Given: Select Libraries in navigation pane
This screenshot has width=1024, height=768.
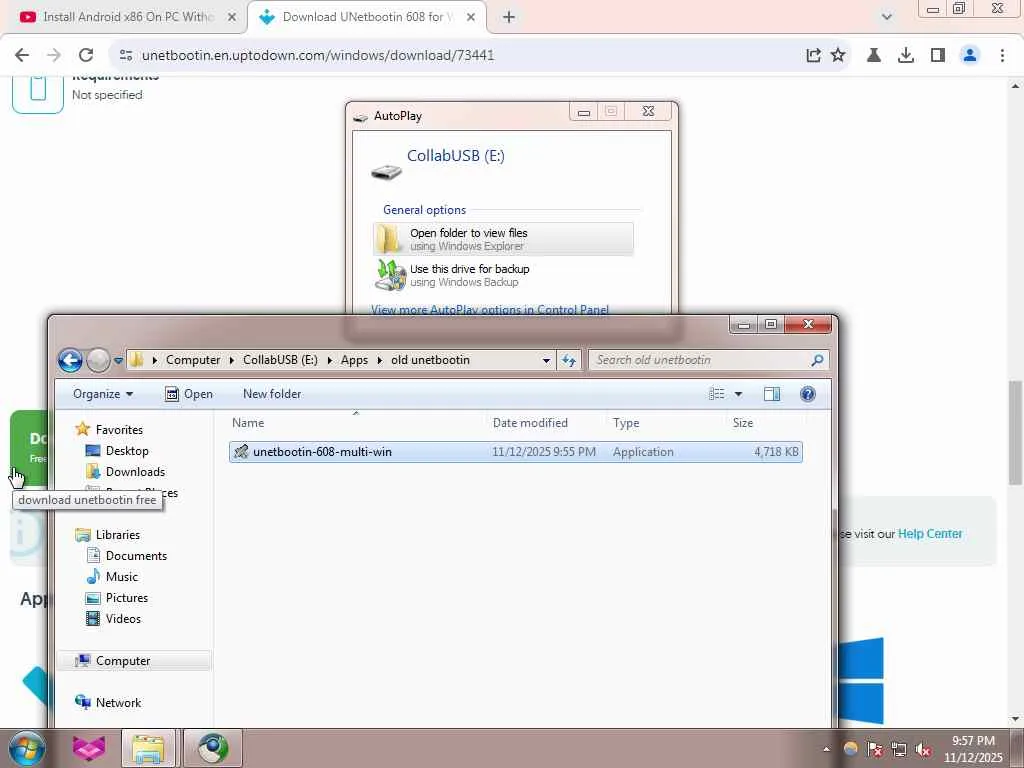Looking at the screenshot, I should [118, 535].
